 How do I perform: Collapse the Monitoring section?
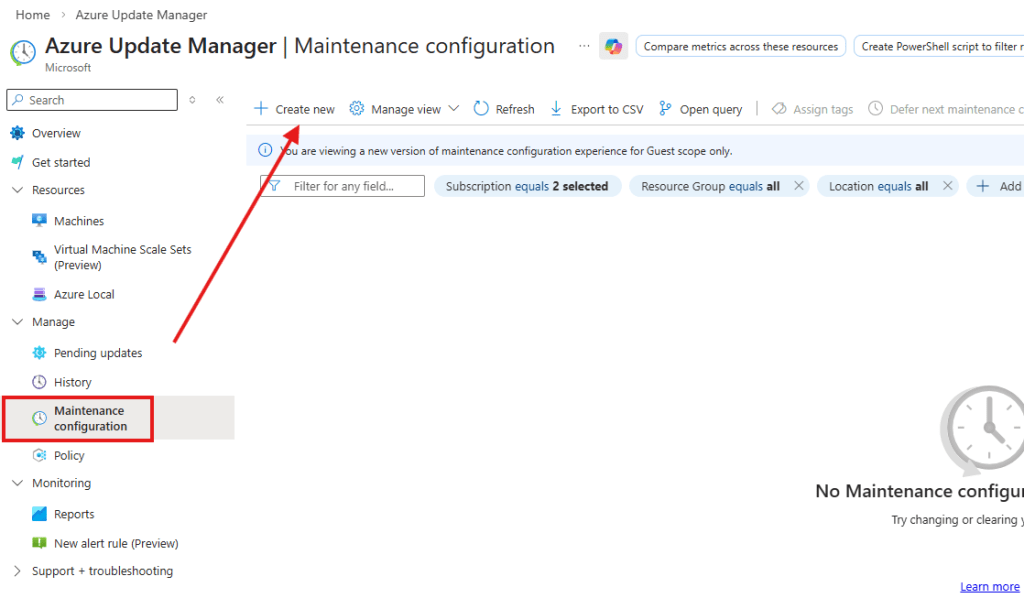pos(17,483)
